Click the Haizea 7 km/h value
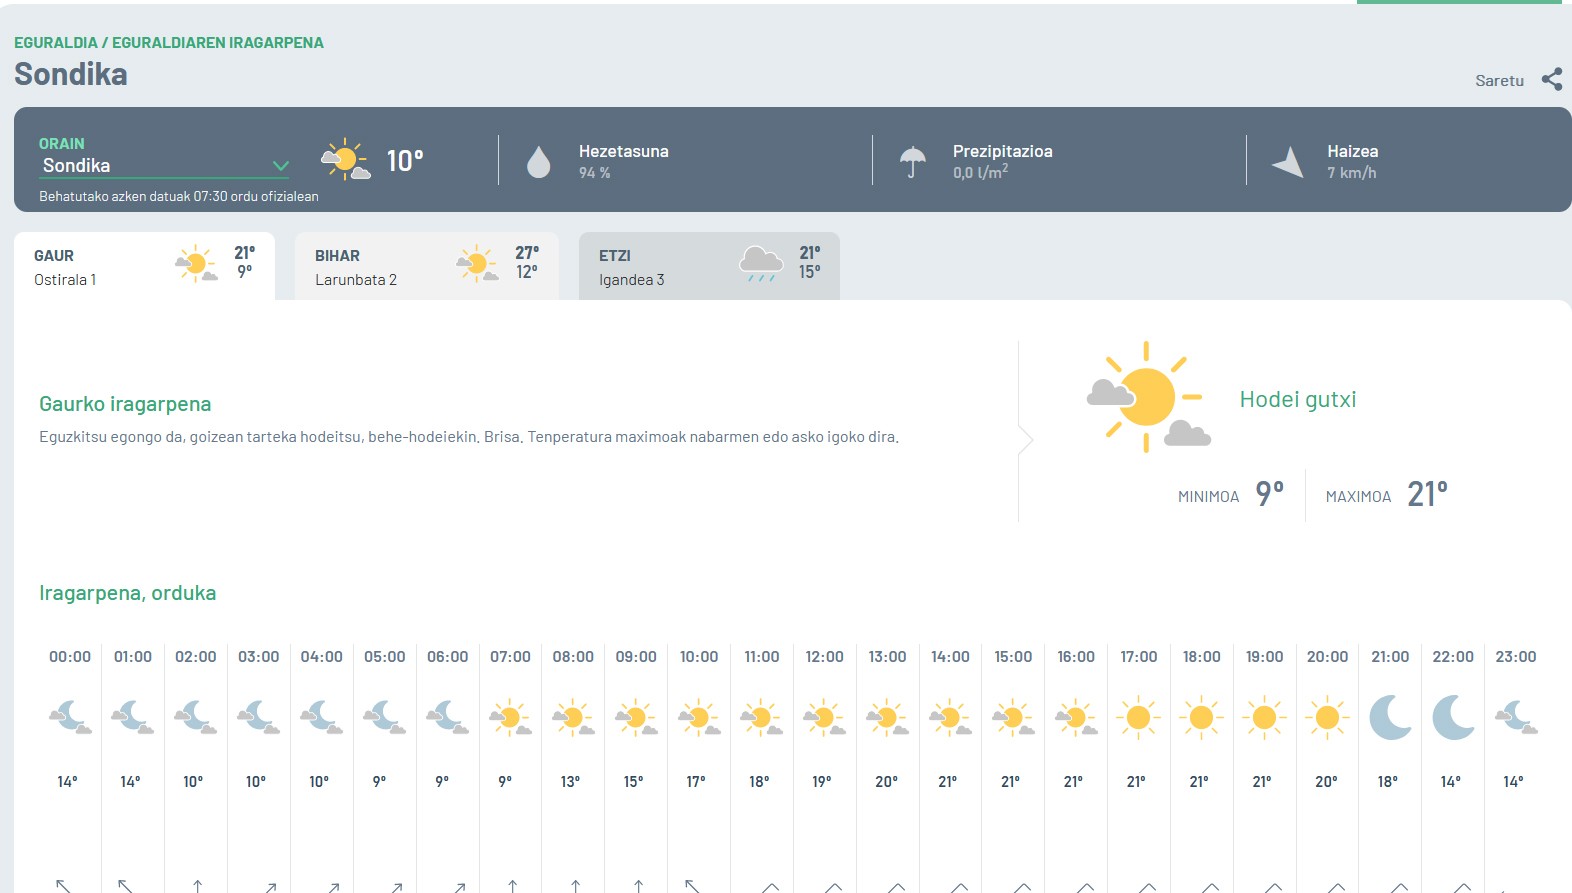This screenshot has height=893, width=1572. point(1351,173)
